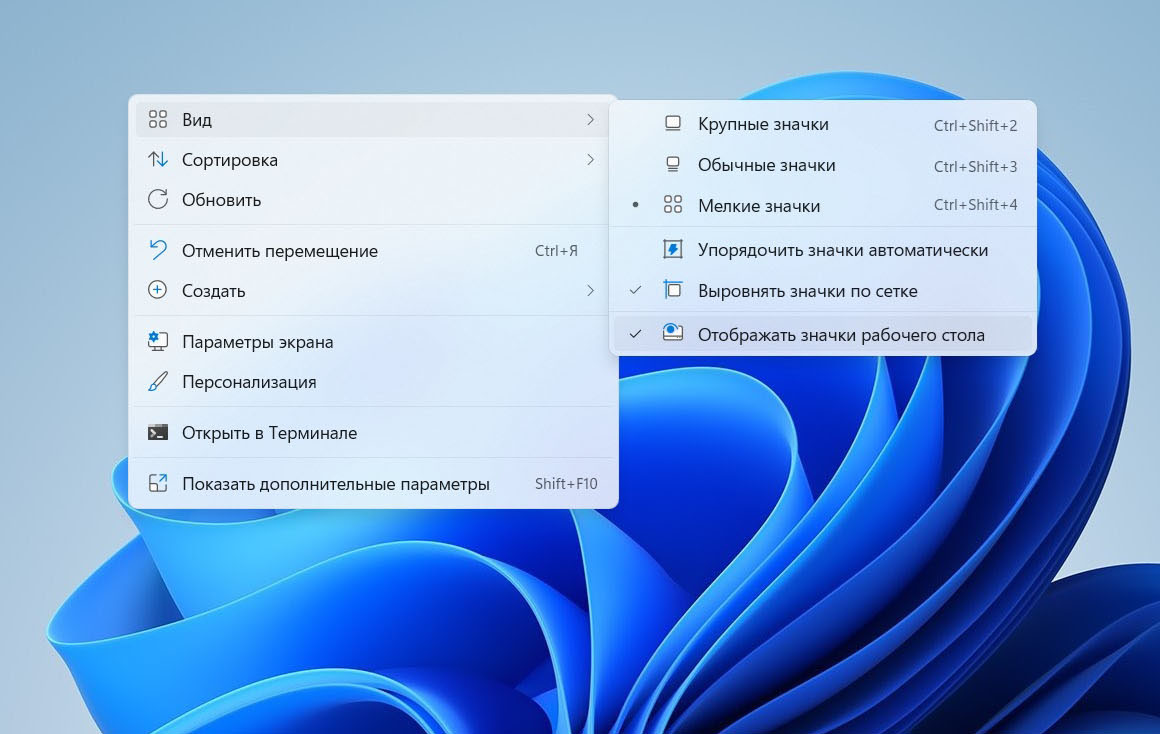The image size is (1160, 734).
Task: Click the four-squares icon beside Вид
Action: click(x=158, y=119)
